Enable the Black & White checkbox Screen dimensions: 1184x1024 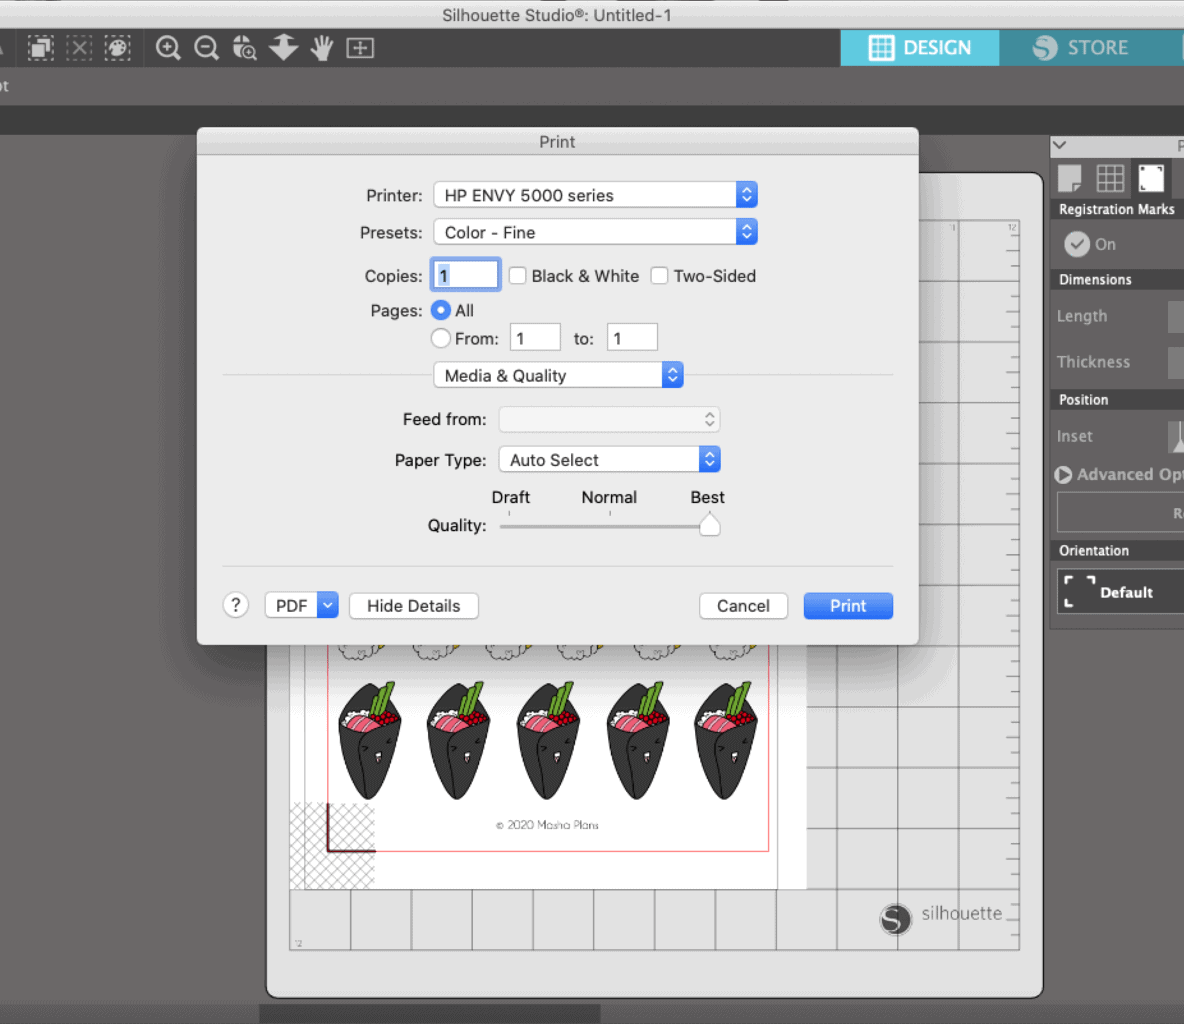click(x=517, y=275)
